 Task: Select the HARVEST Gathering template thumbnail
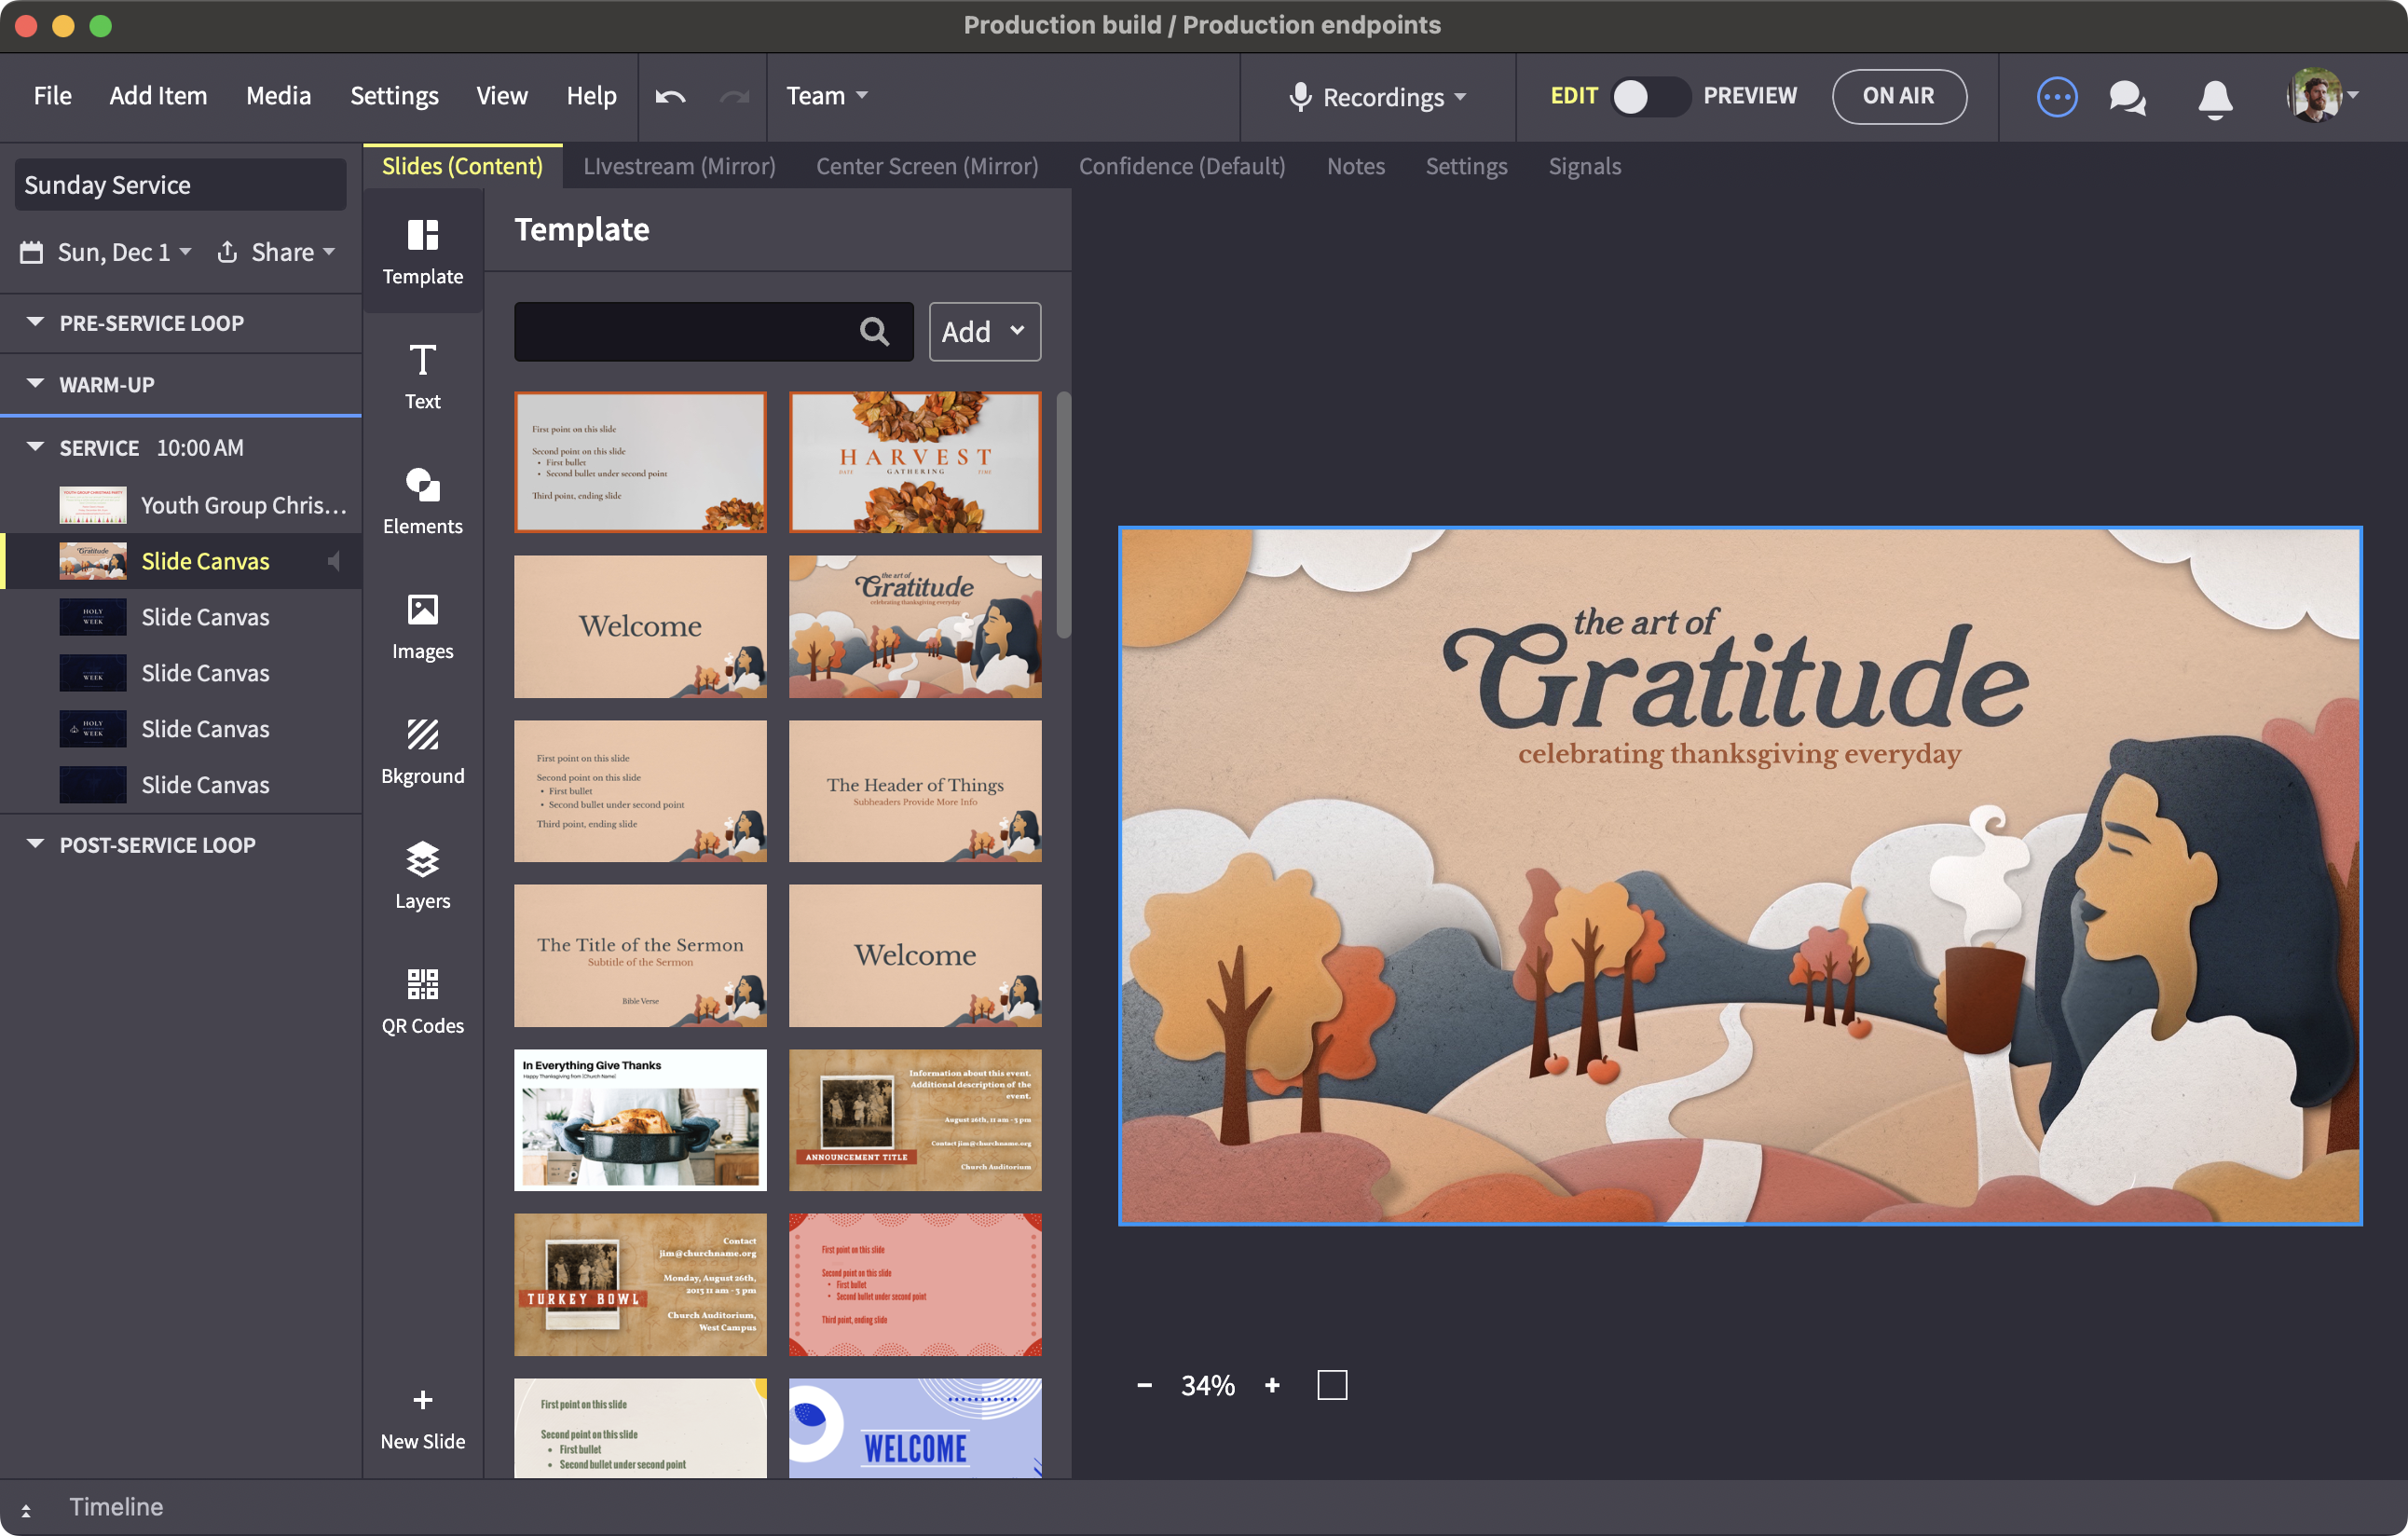coord(914,462)
